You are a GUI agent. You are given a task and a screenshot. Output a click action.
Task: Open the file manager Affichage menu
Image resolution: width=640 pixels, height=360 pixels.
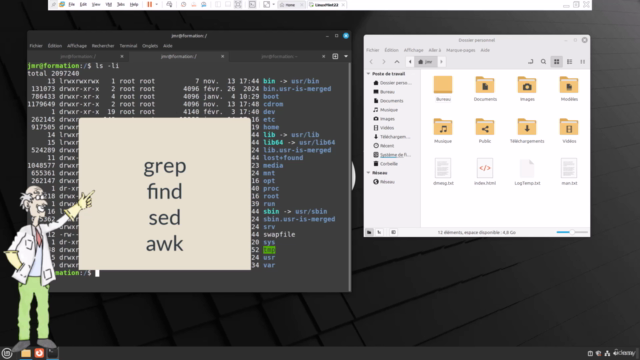(413, 50)
